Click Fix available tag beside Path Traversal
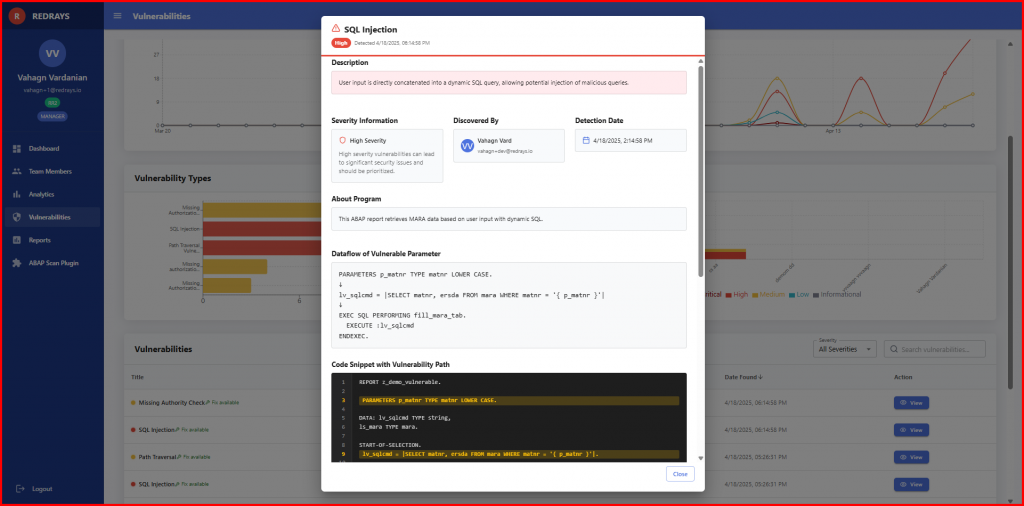The height and width of the screenshot is (506, 1024). 194,457
